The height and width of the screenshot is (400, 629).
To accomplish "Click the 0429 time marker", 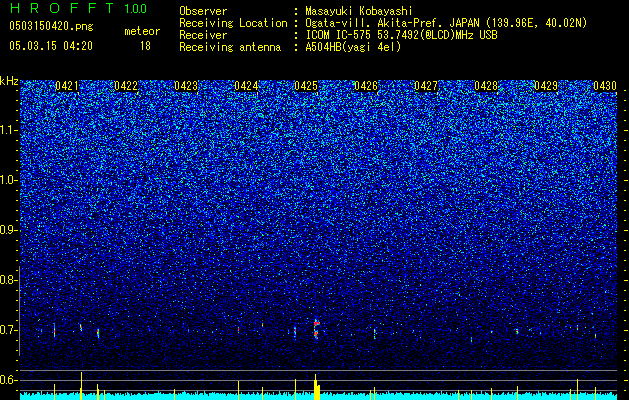I will (x=546, y=86).
